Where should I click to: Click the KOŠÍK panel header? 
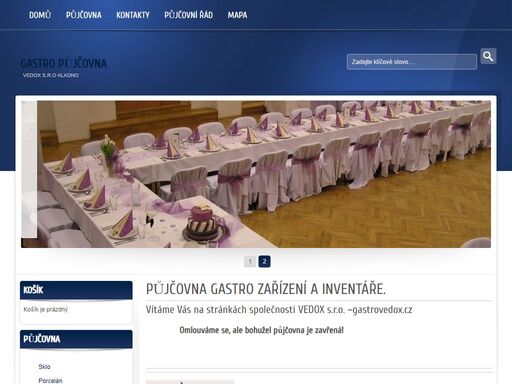point(76,290)
